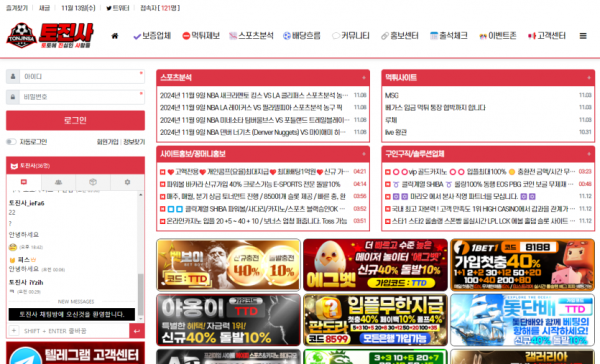Click the red 로그인 button
Image resolution: width=600 pixels, height=364 pixels.
pos(75,121)
